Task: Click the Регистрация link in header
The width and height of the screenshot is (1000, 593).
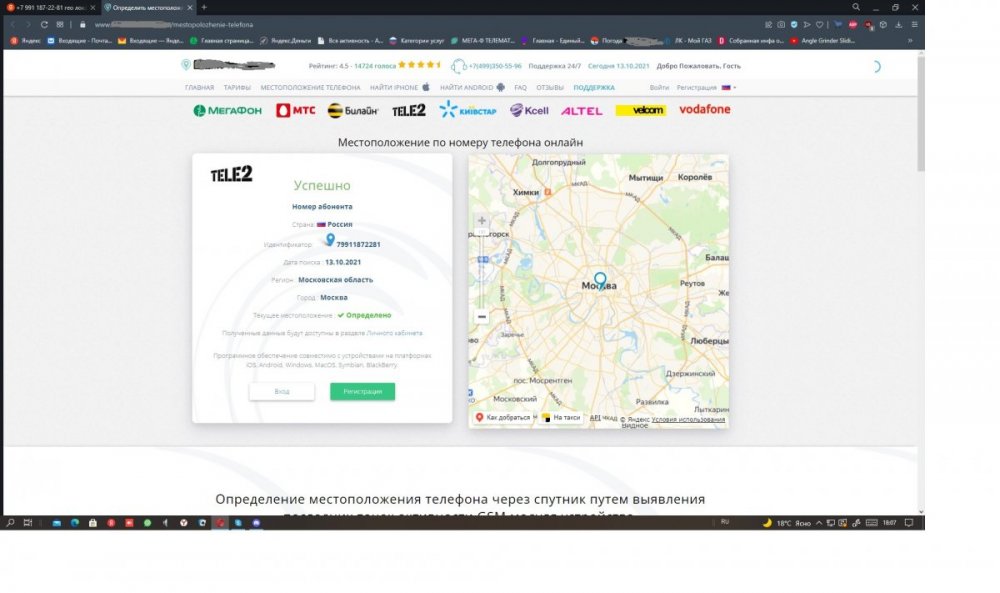Action: 696,87
